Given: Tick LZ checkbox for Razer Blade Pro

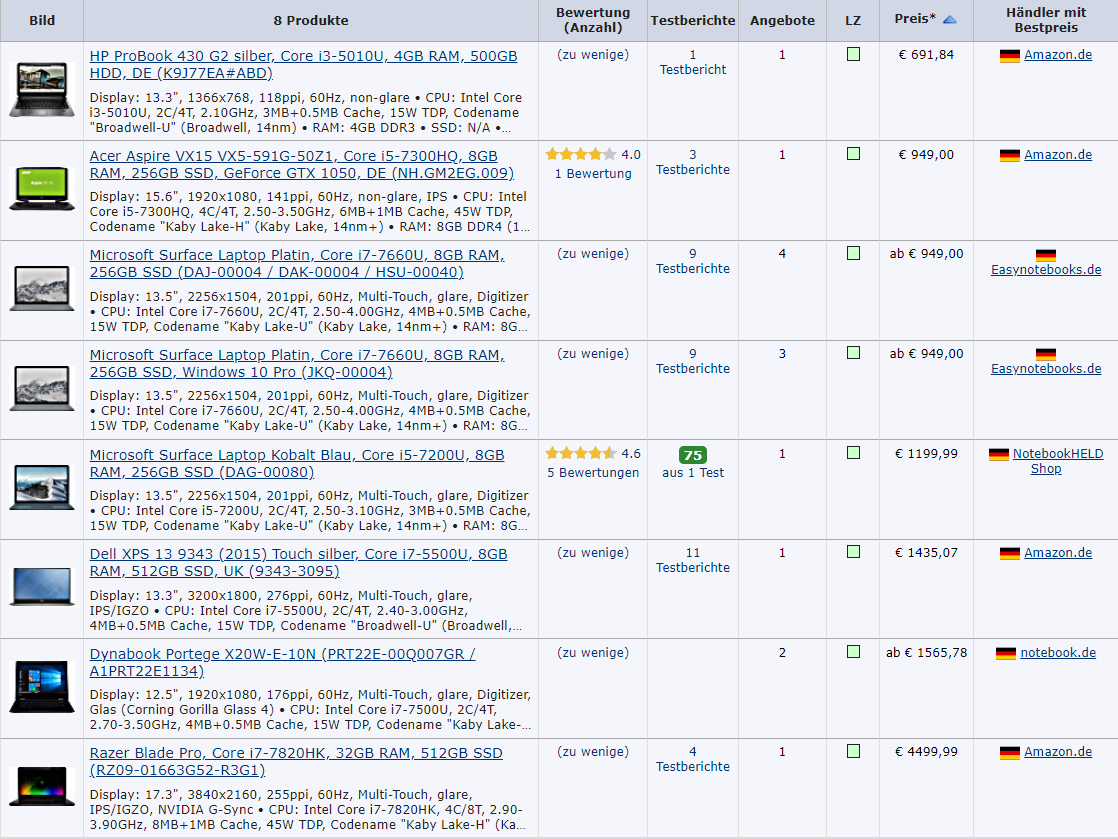Looking at the screenshot, I should (853, 751).
